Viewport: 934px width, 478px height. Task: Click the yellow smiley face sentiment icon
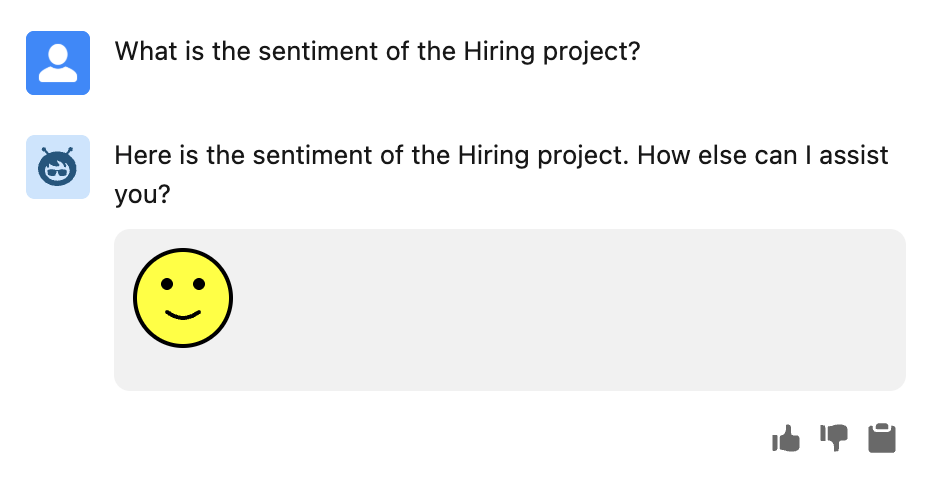(183, 298)
